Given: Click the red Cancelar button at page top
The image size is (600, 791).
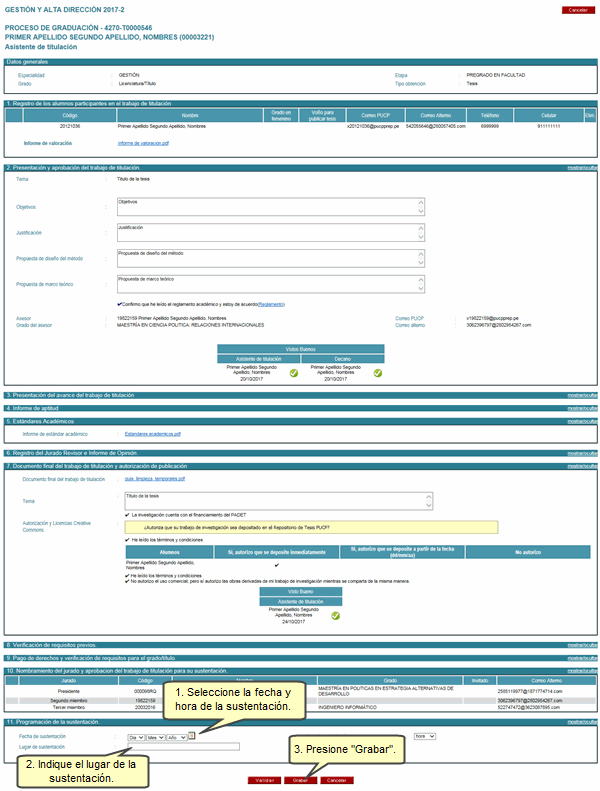Looking at the screenshot, I should (x=578, y=10).
